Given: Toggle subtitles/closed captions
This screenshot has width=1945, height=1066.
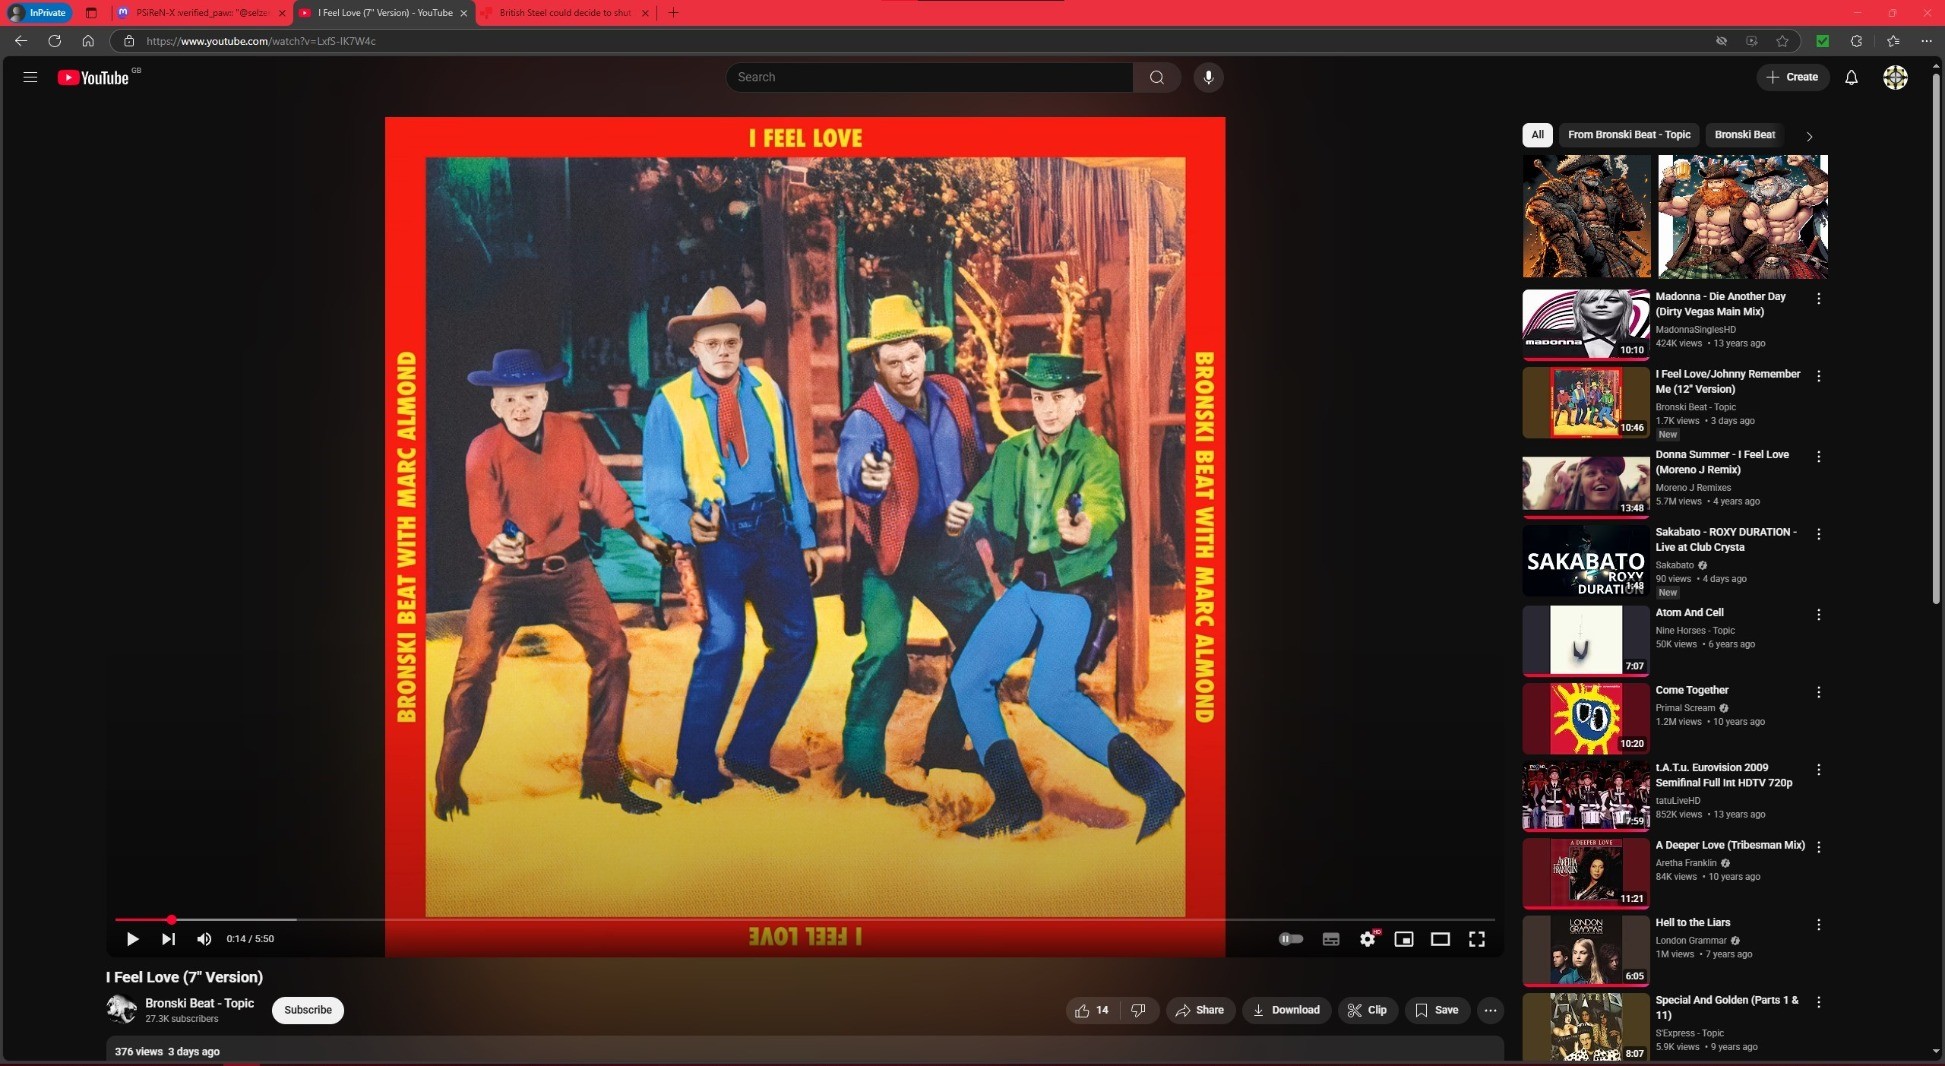Looking at the screenshot, I should [x=1331, y=939].
